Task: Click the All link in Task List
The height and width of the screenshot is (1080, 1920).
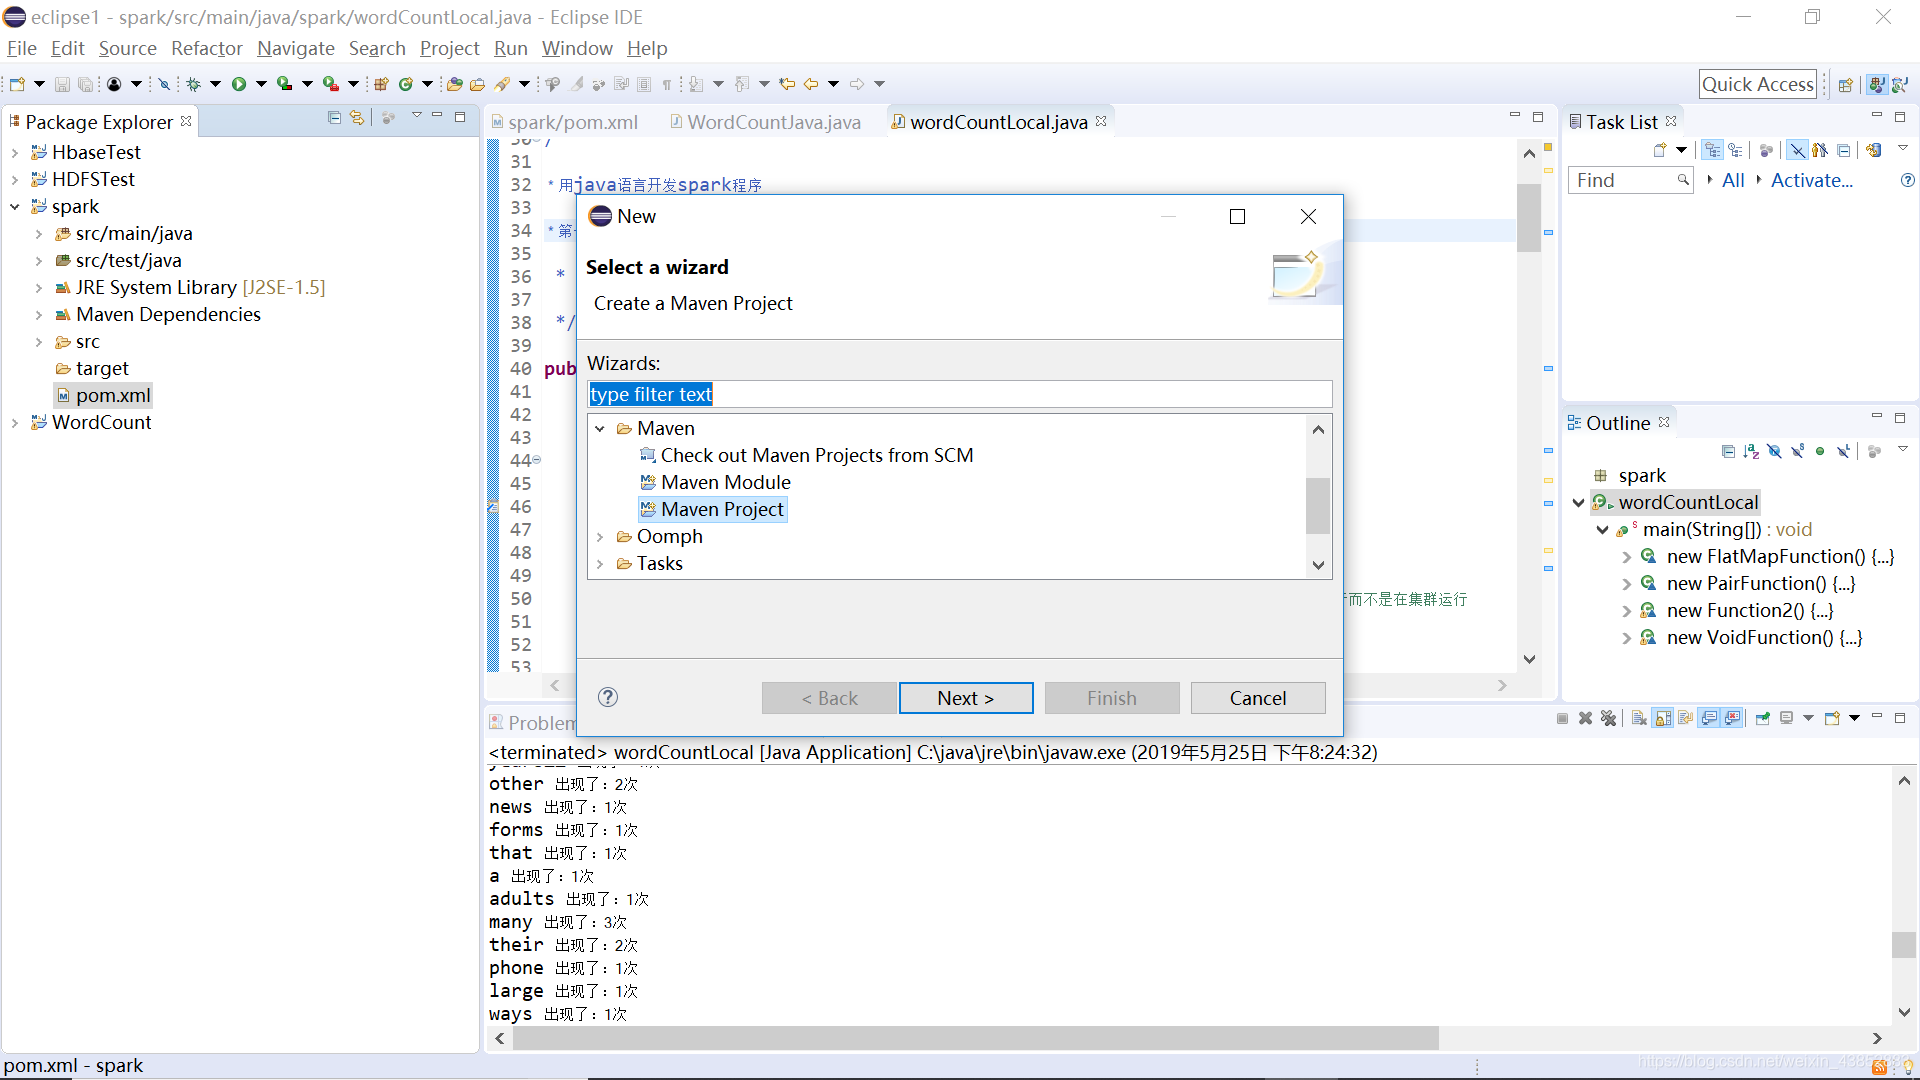Action: click(x=1733, y=180)
